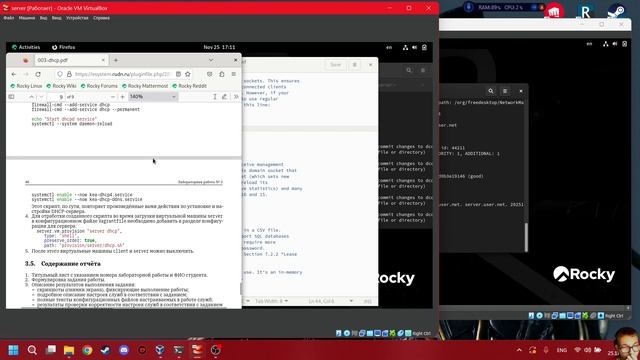Select the PDF text annotation tool
Viewport: 640px width, 360px height.
point(215,97)
